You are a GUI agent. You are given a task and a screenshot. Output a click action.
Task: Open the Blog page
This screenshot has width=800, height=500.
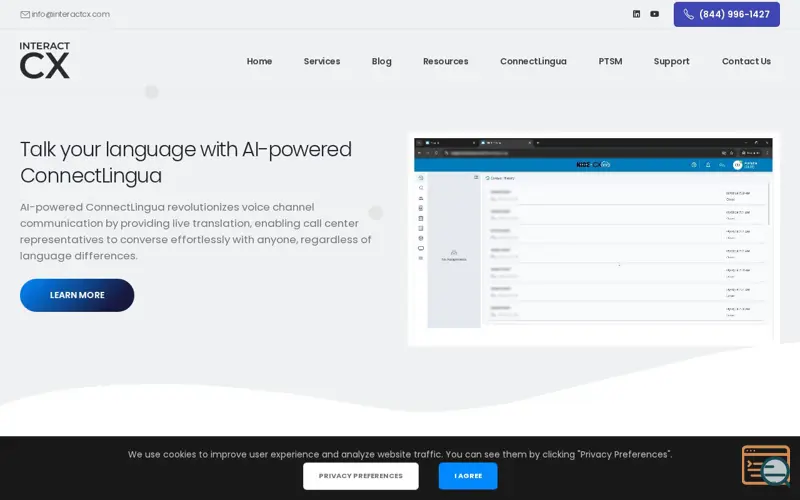(382, 61)
